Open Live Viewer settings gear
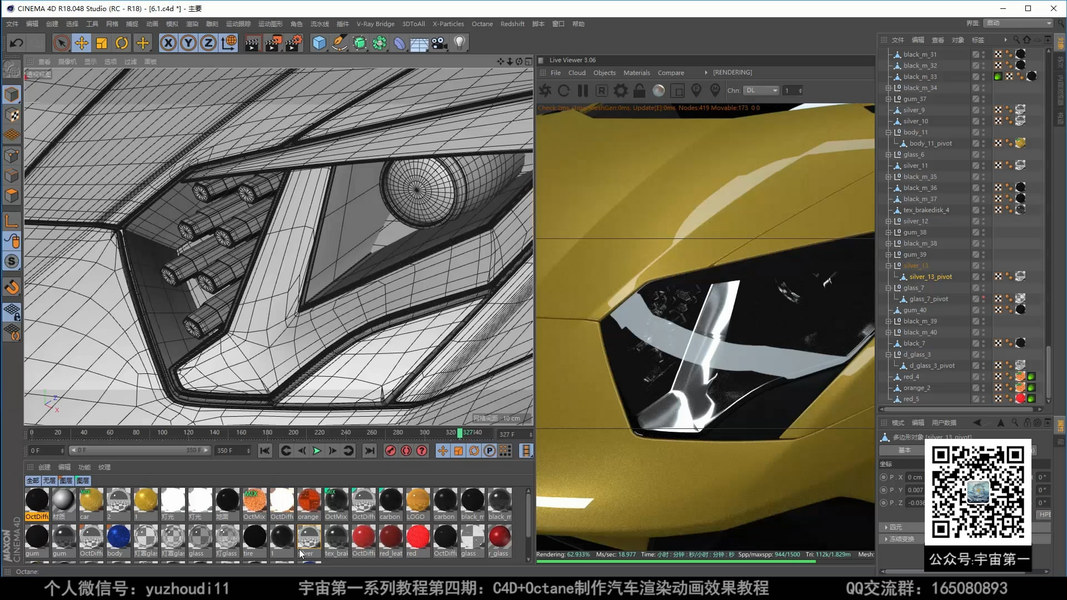This screenshot has height=600, width=1067. point(620,91)
